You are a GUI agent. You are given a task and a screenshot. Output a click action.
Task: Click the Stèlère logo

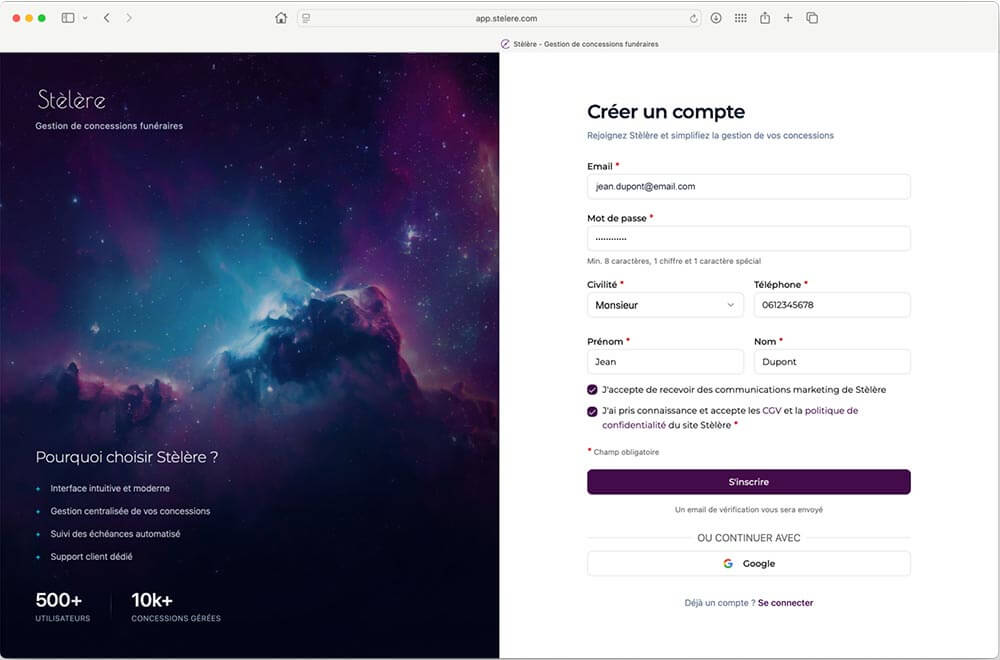(x=71, y=100)
